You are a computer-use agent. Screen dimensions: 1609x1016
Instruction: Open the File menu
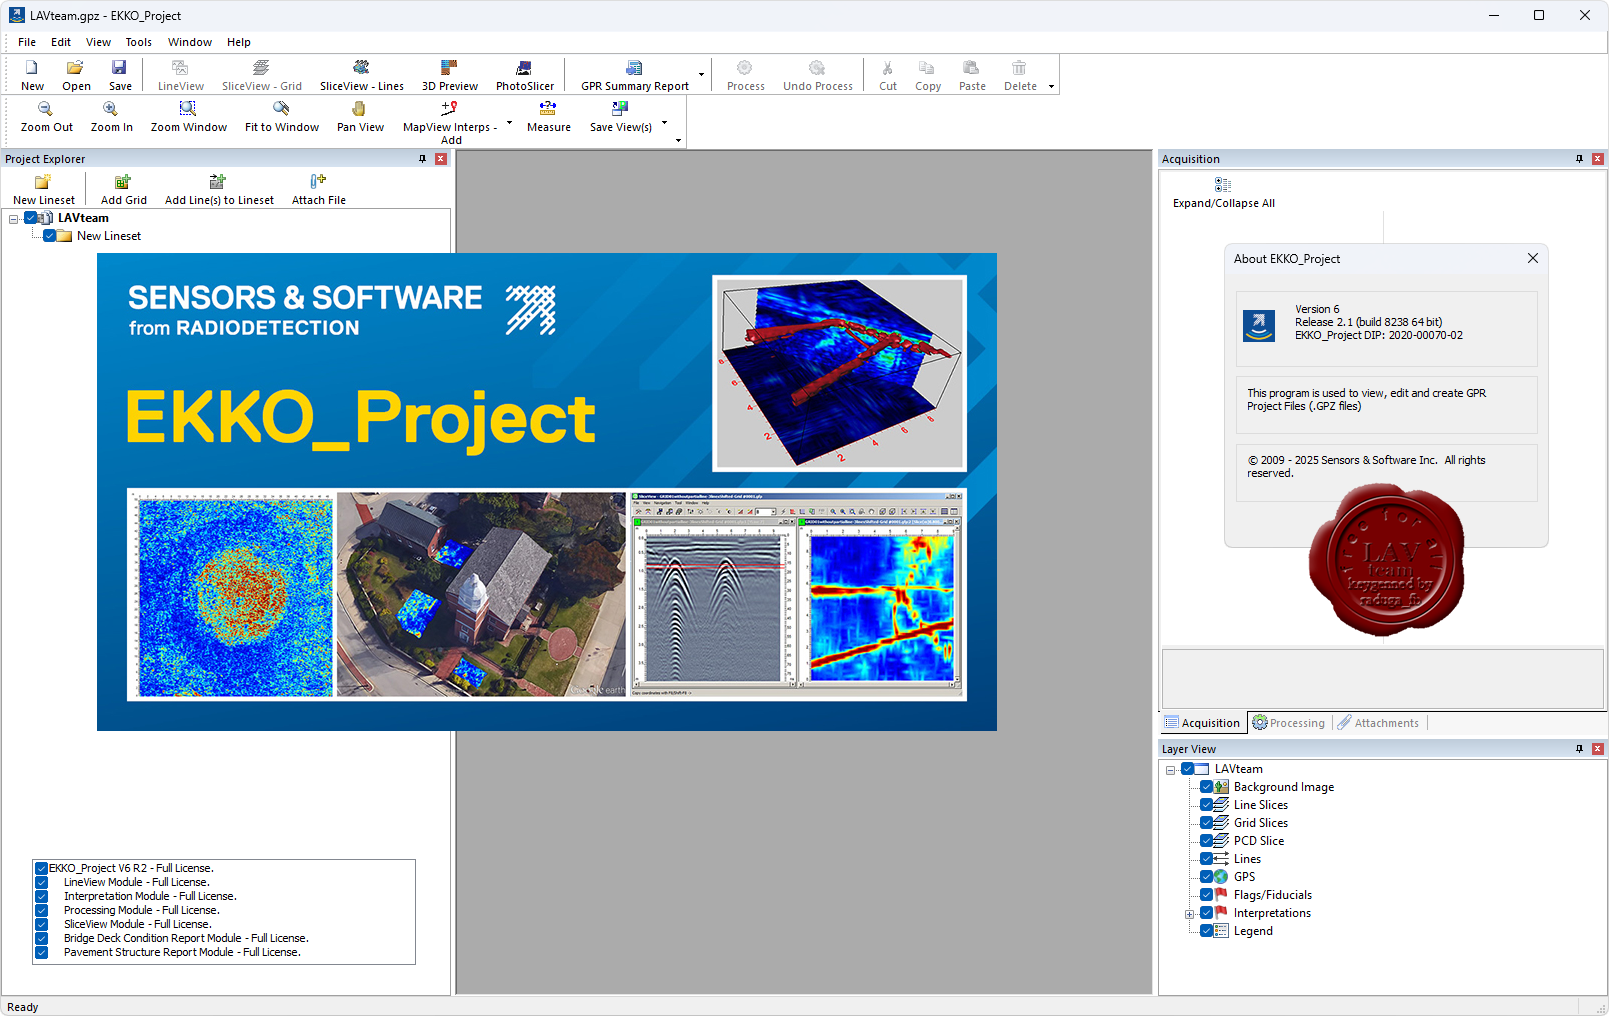pyautogui.click(x=27, y=42)
